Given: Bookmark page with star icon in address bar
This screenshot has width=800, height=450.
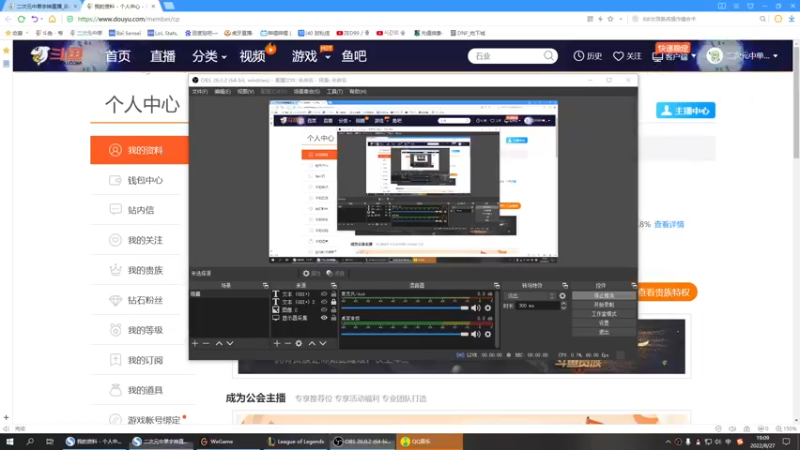Looking at the screenshot, I should [610, 19].
